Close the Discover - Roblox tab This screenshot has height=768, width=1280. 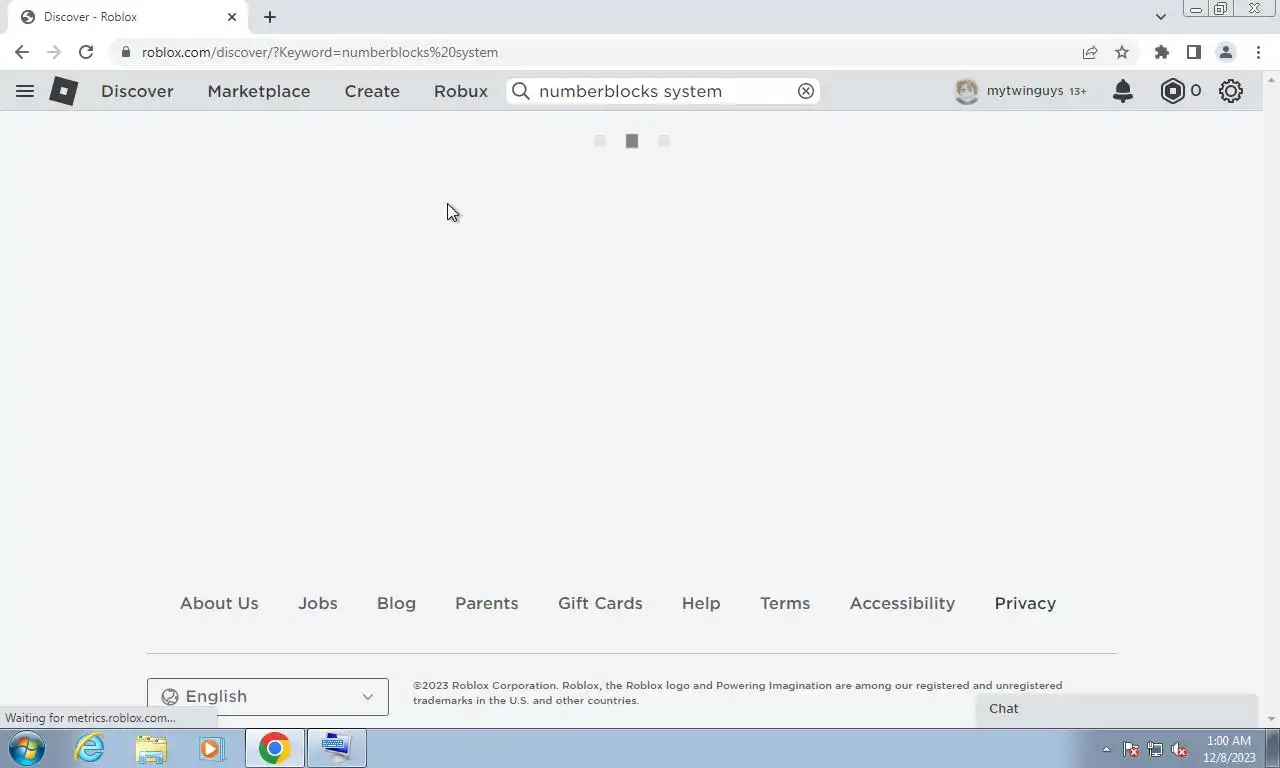point(232,17)
